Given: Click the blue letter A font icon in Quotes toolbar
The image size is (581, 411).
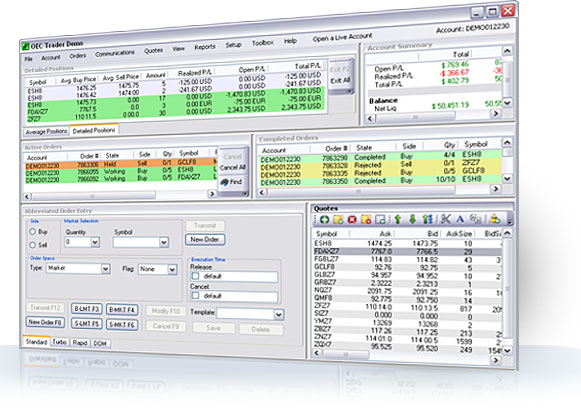Looking at the screenshot, I should click(460, 219).
